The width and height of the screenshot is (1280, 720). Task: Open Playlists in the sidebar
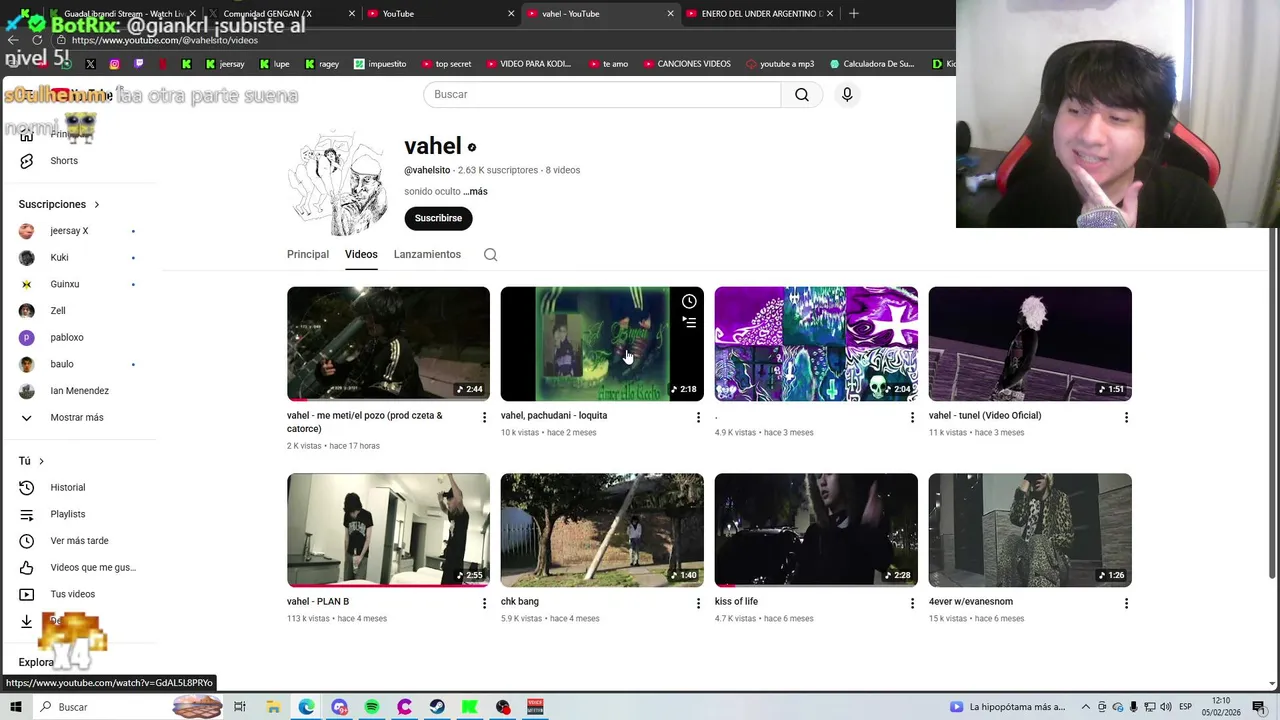point(68,514)
